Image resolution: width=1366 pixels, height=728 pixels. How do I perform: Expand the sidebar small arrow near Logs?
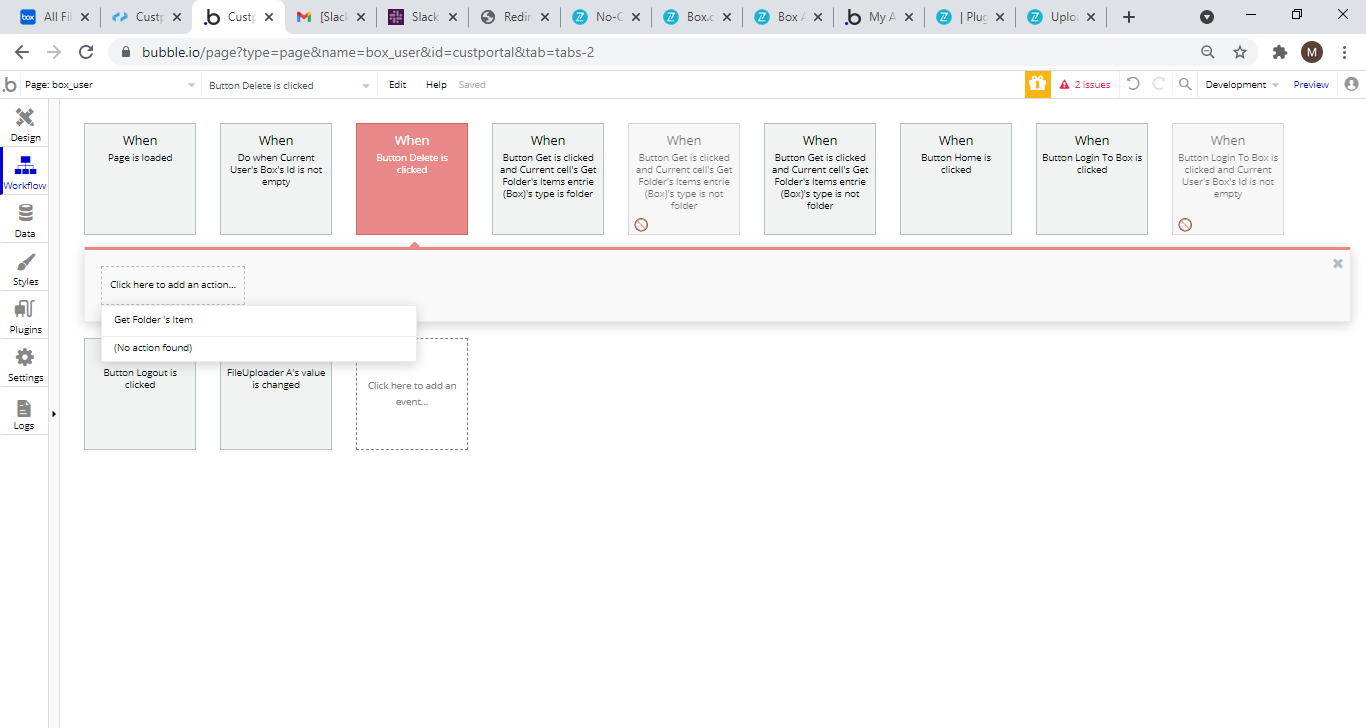coord(53,414)
